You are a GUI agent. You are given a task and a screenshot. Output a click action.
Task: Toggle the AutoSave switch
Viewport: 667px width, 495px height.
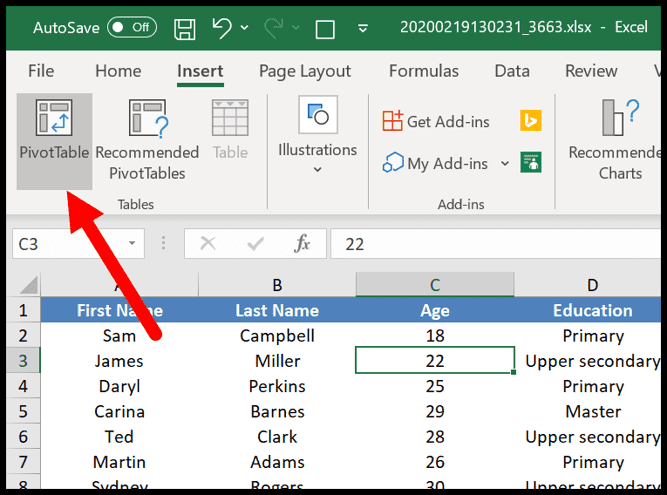[x=132, y=28]
